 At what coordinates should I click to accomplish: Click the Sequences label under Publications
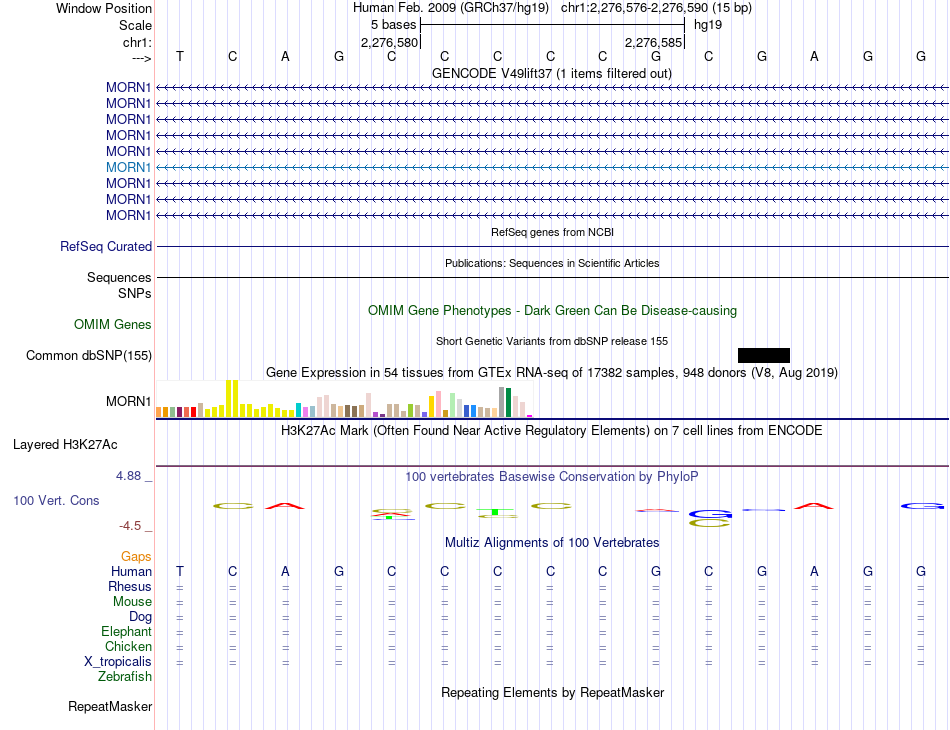pos(119,277)
